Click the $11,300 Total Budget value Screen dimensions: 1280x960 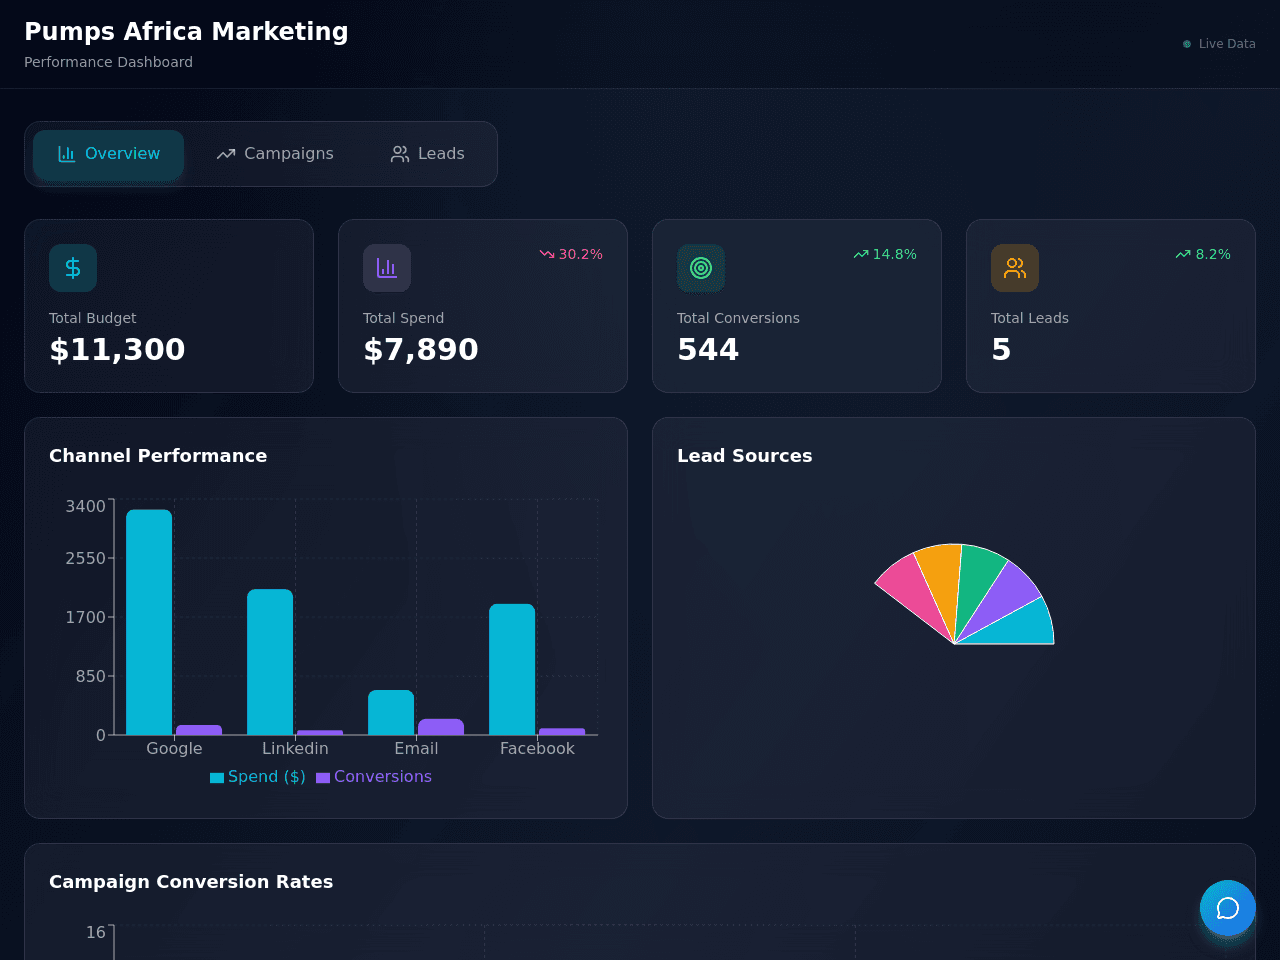point(117,349)
